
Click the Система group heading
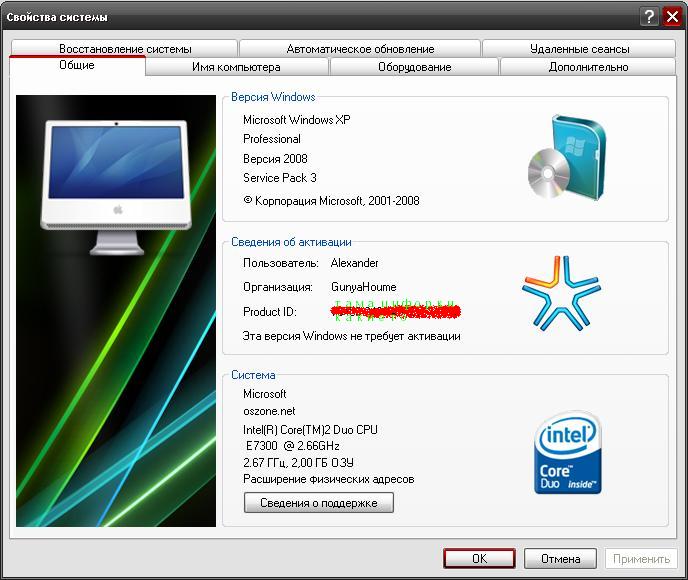pos(253,375)
